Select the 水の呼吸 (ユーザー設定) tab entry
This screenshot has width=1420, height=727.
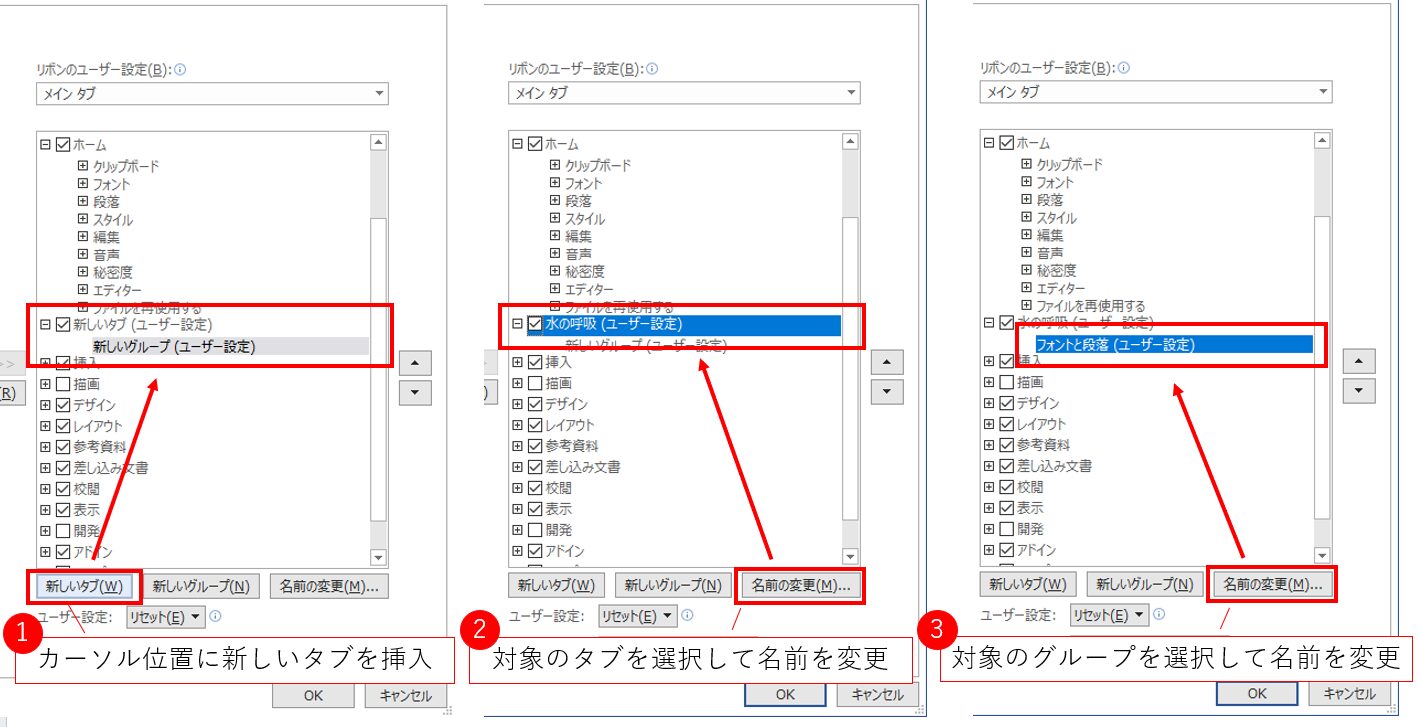click(614, 325)
